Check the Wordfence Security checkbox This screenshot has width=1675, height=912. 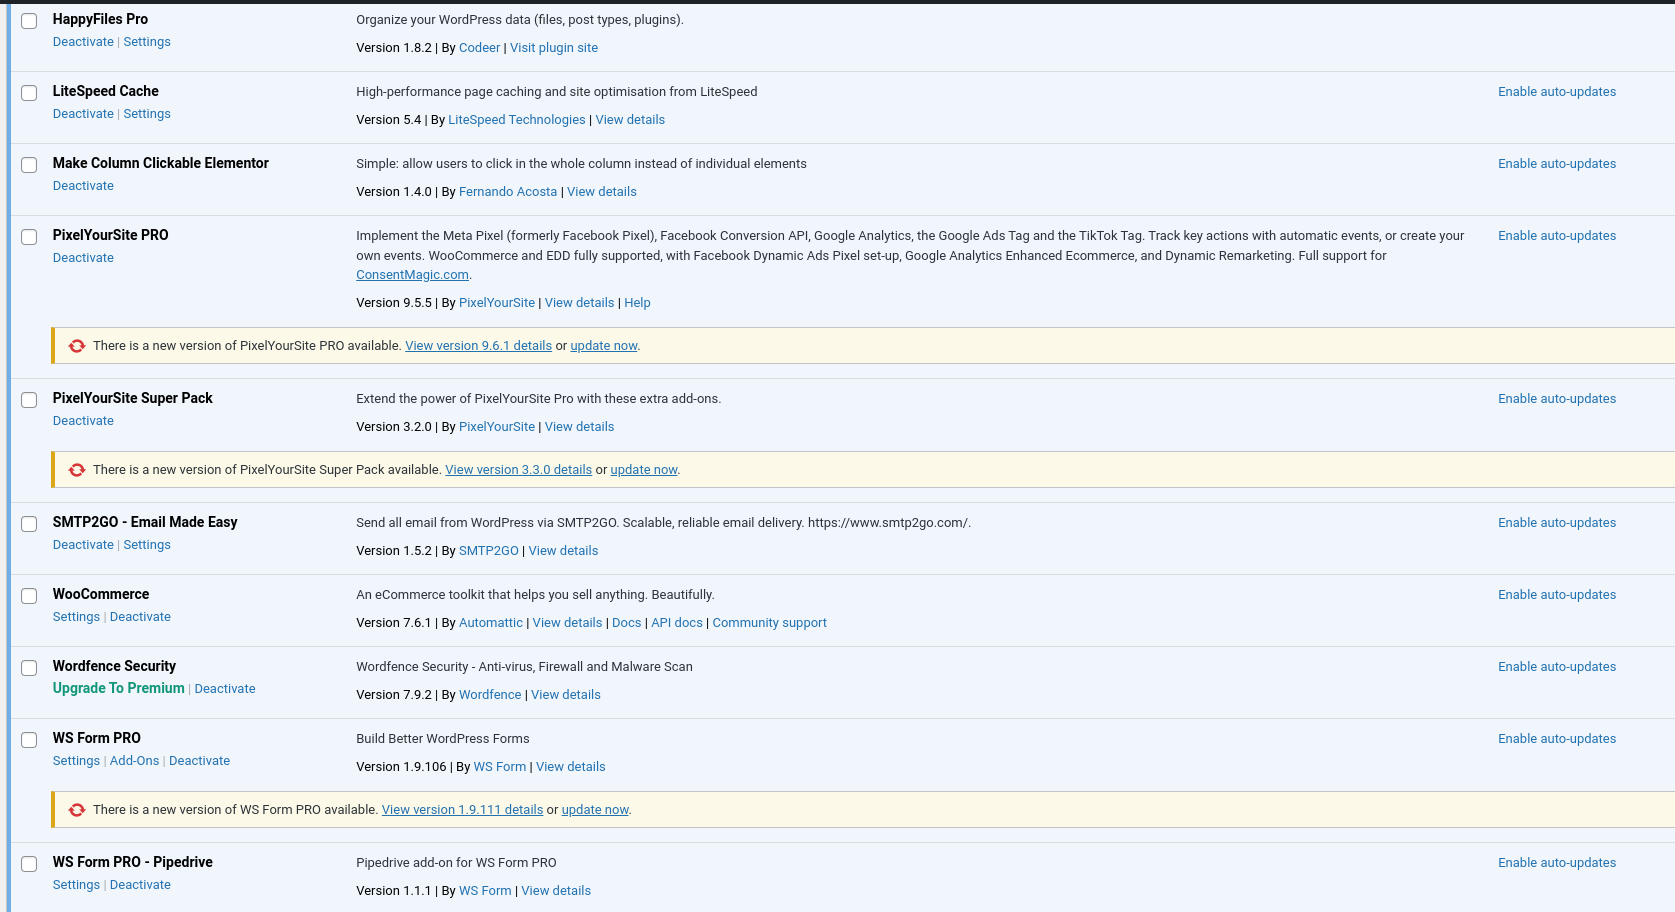[x=30, y=668]
